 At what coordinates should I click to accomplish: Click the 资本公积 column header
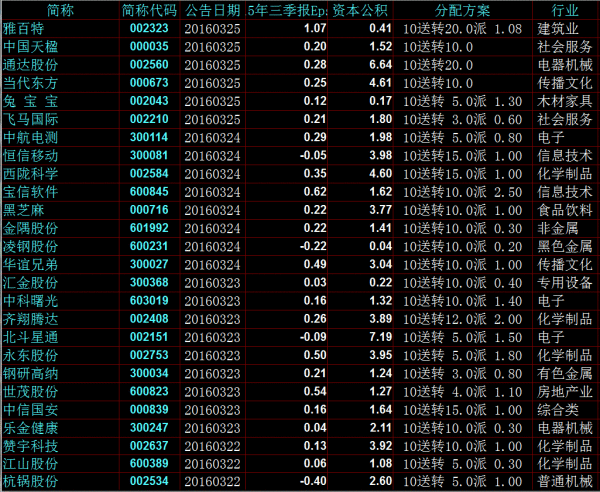click(360, 10)
